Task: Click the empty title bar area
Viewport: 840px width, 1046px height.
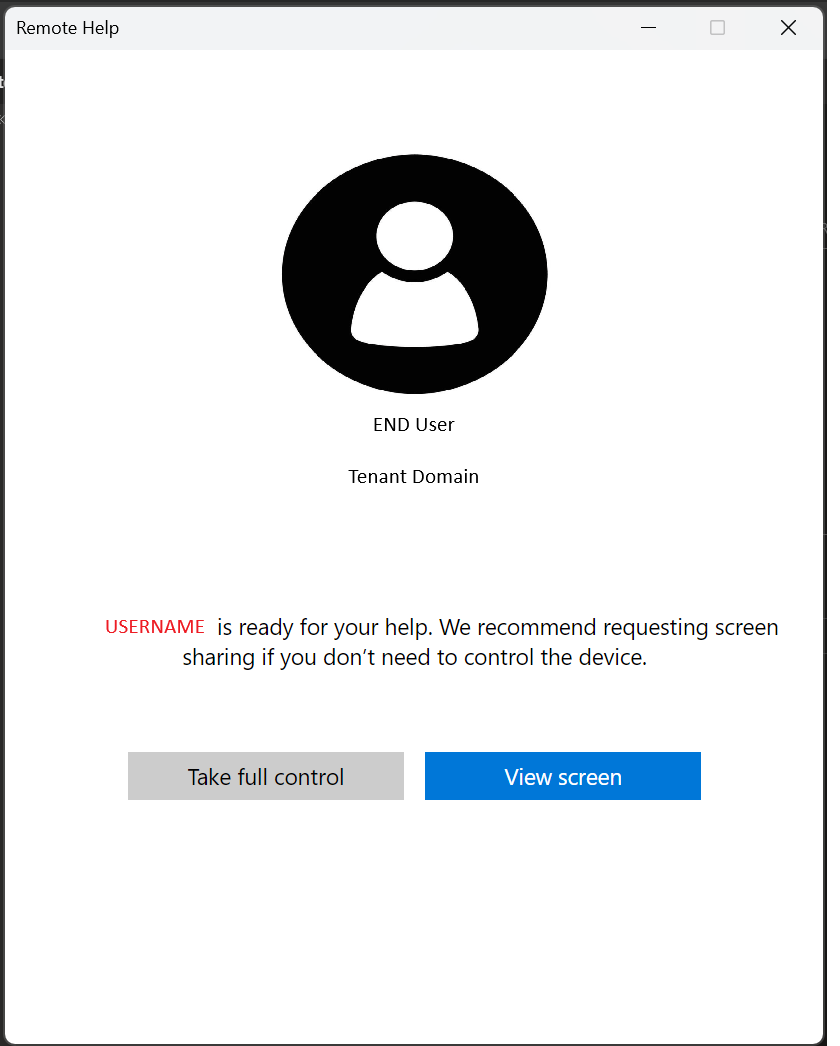Action: click(380, 28)
